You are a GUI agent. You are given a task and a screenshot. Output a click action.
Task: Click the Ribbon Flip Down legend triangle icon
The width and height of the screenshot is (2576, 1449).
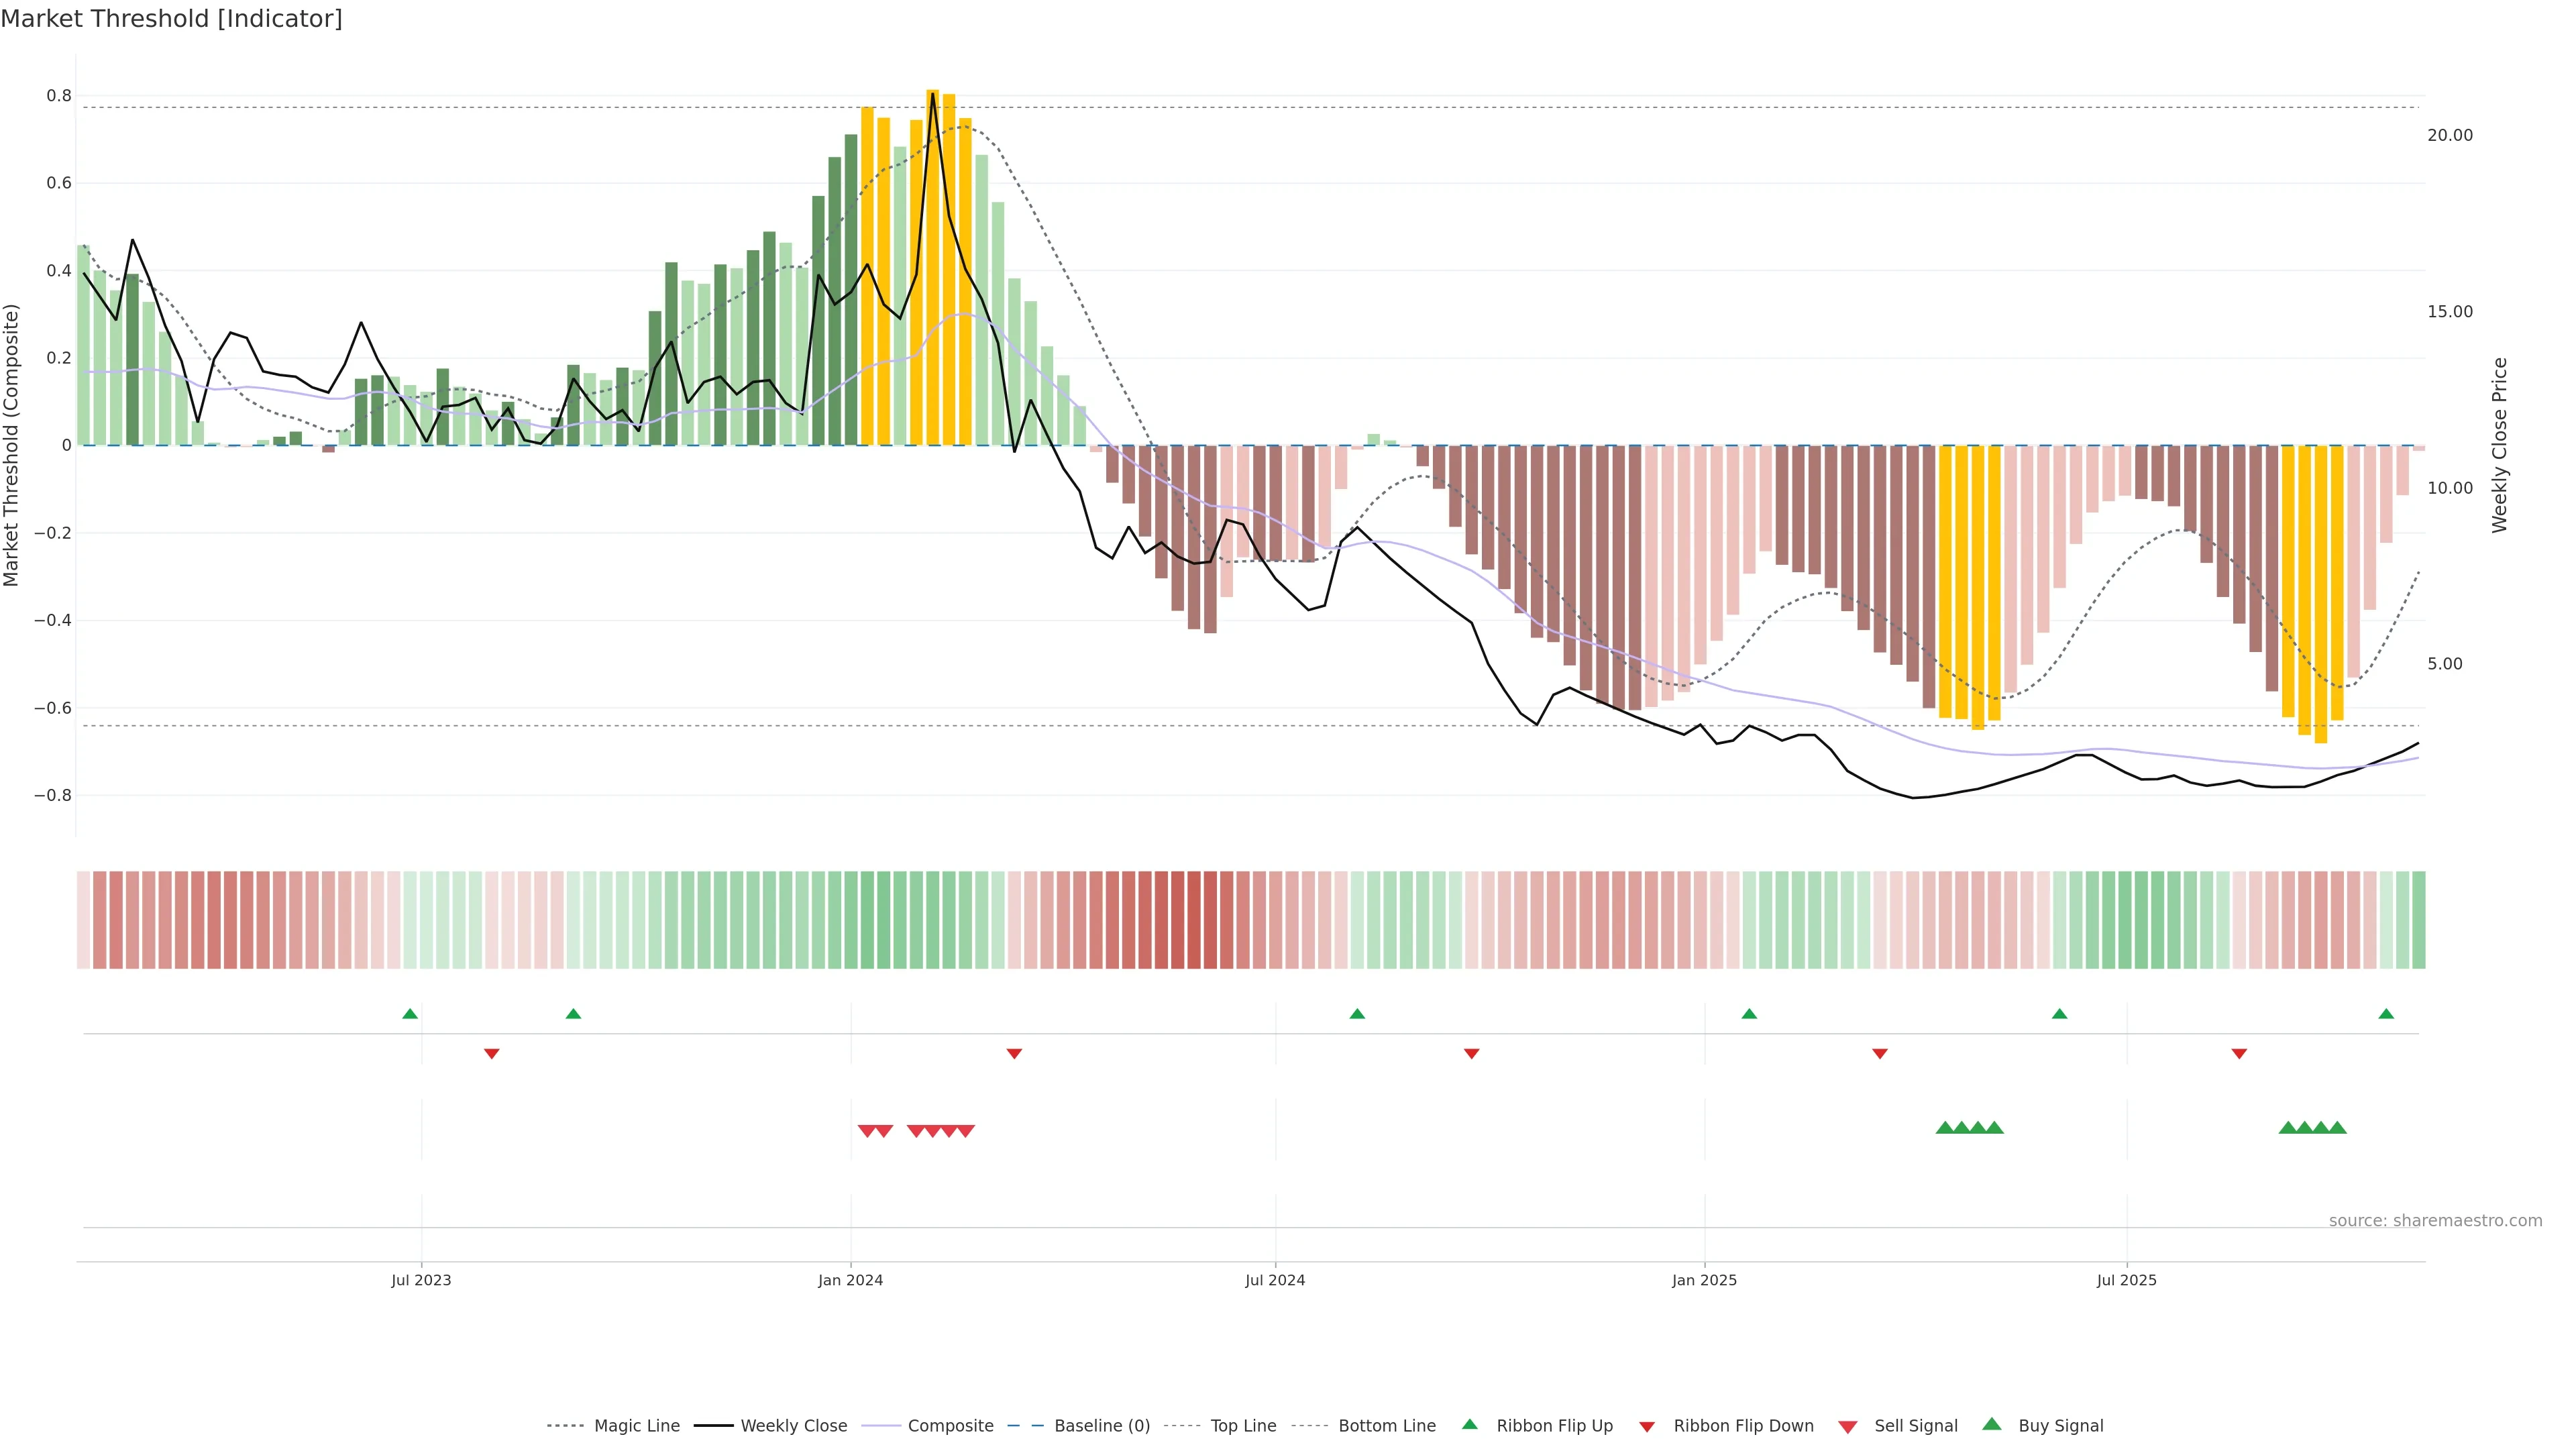[1647, 1427]
